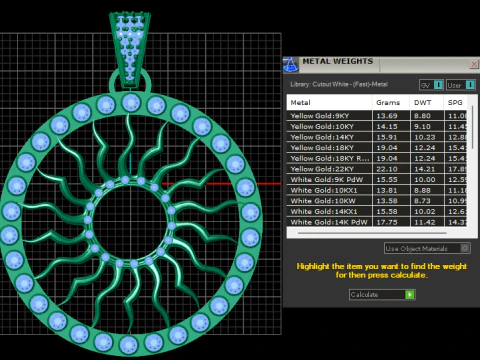This screenshot has height=360, width=480.
Task: Click the 13.69 grams value
Action: point(387,116)
